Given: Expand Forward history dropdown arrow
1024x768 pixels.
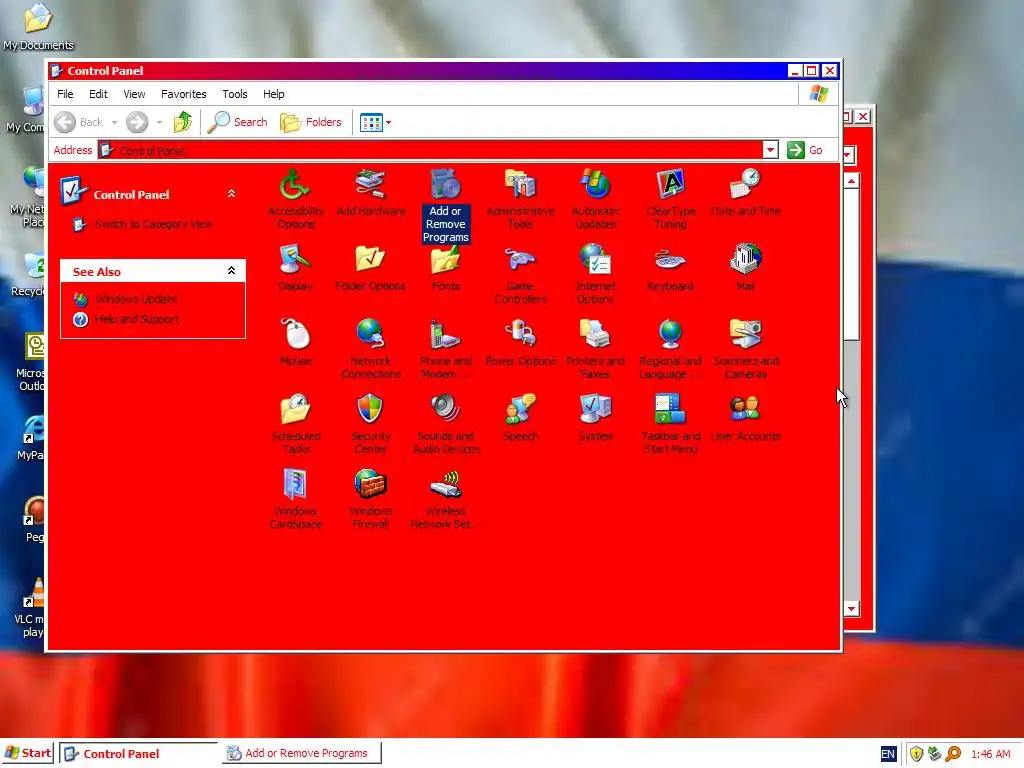Looking at the screenshot, I should [159, 122].
